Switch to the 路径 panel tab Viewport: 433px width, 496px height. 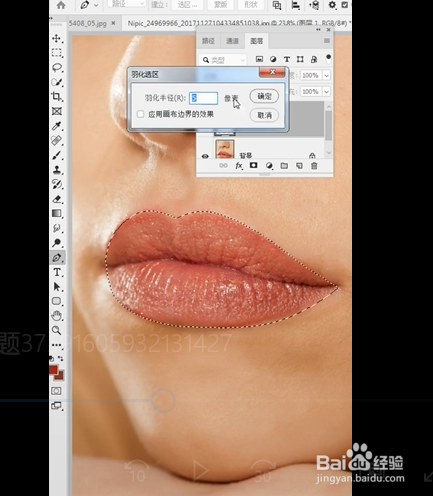pos(208,41)
